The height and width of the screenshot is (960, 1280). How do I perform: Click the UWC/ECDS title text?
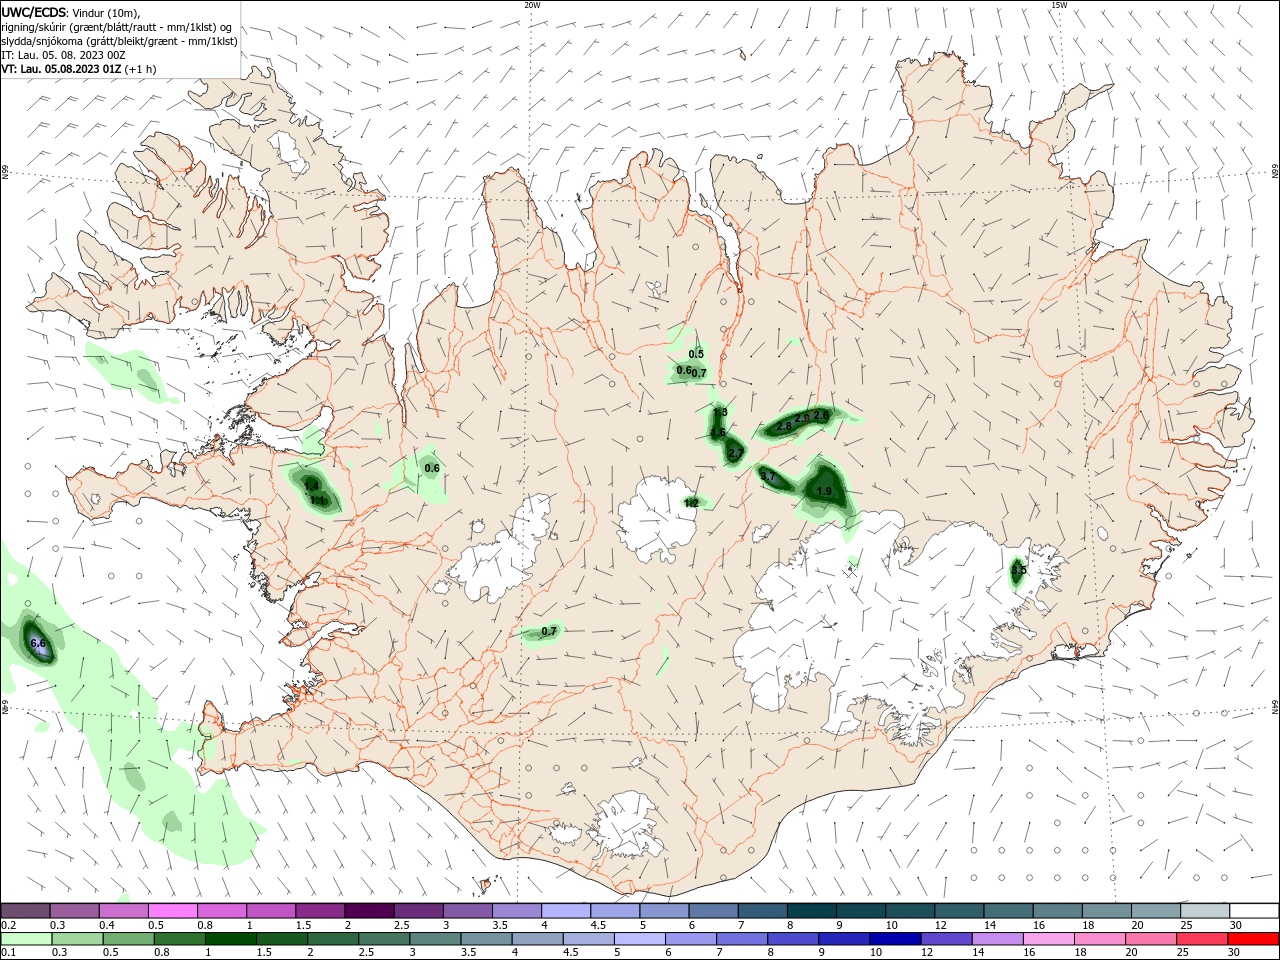34,12
